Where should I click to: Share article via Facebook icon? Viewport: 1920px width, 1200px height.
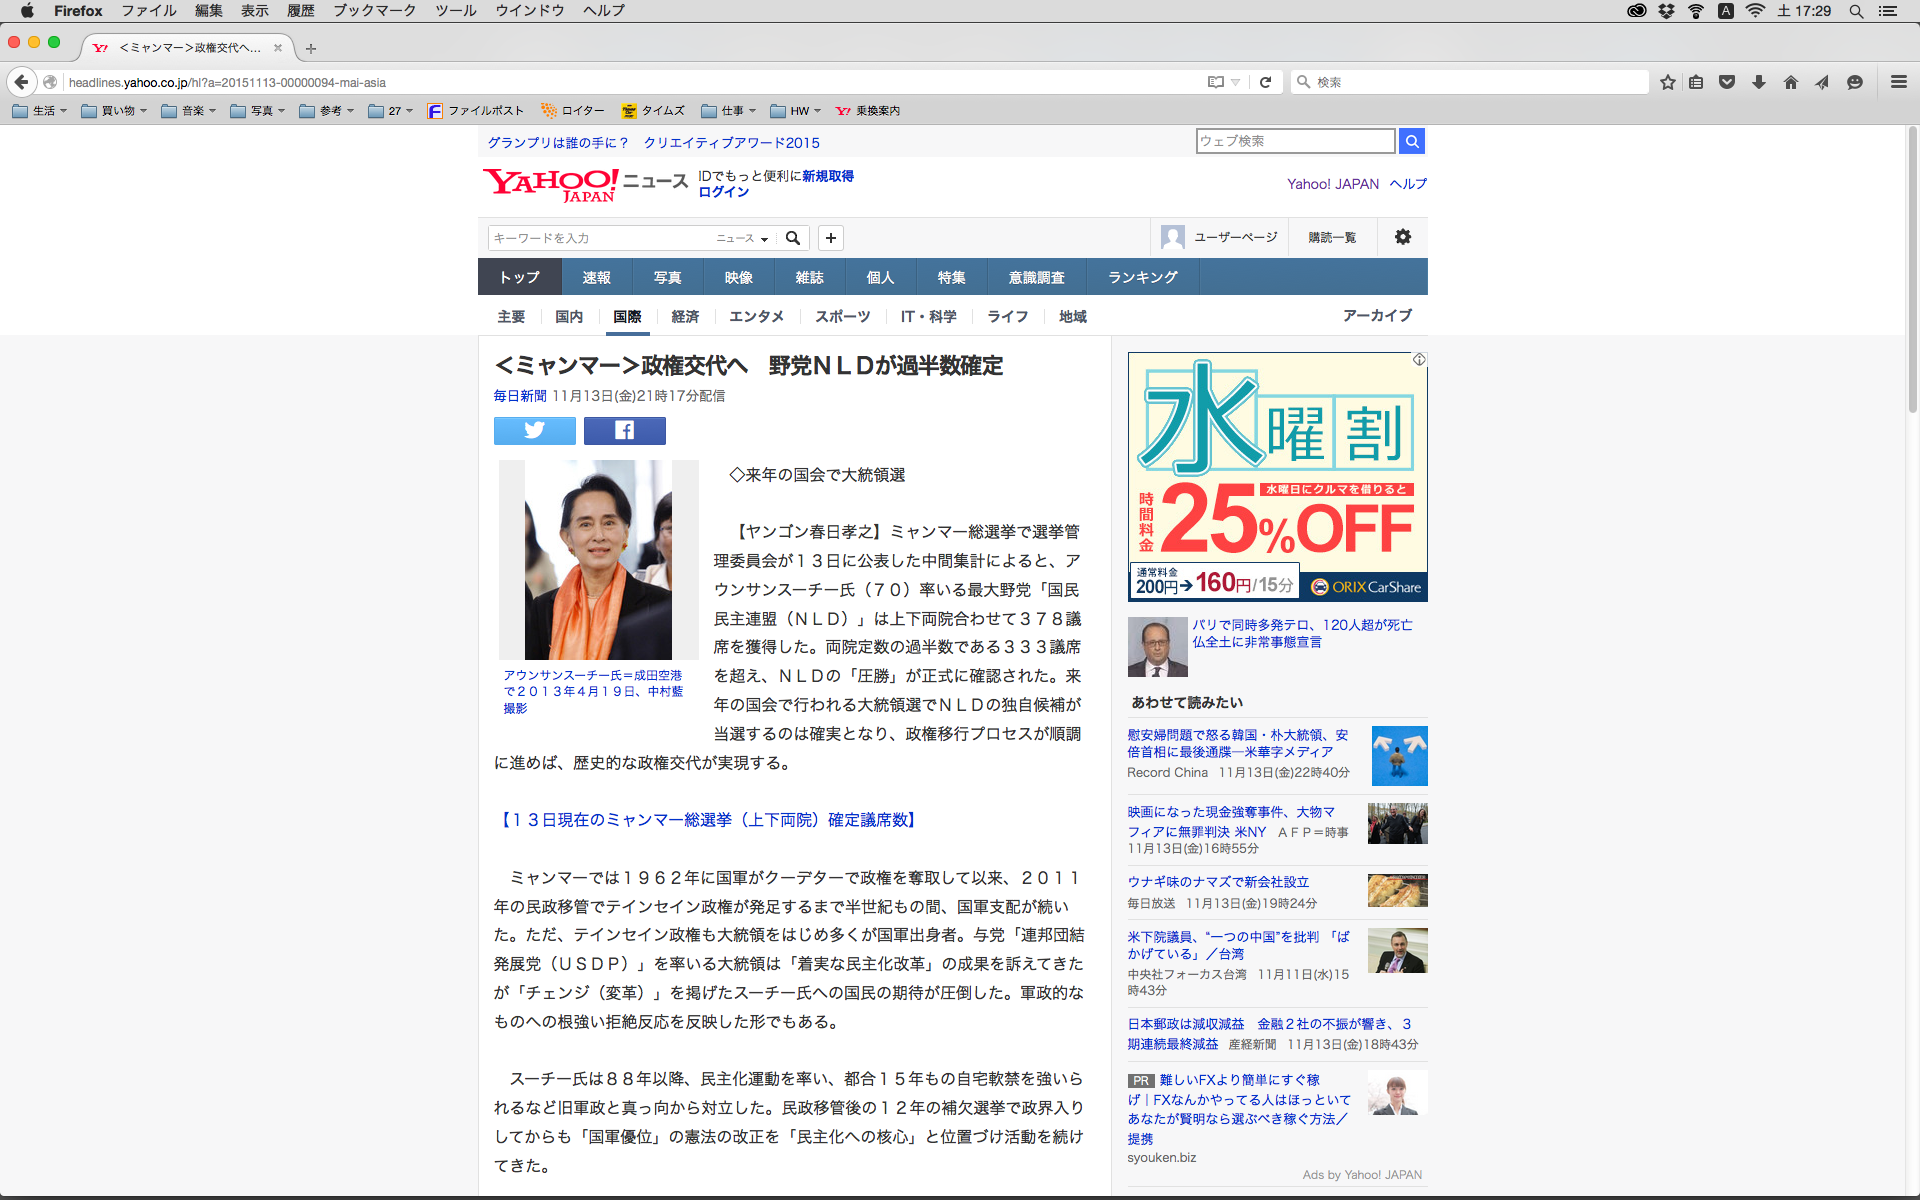pos(624,431)
